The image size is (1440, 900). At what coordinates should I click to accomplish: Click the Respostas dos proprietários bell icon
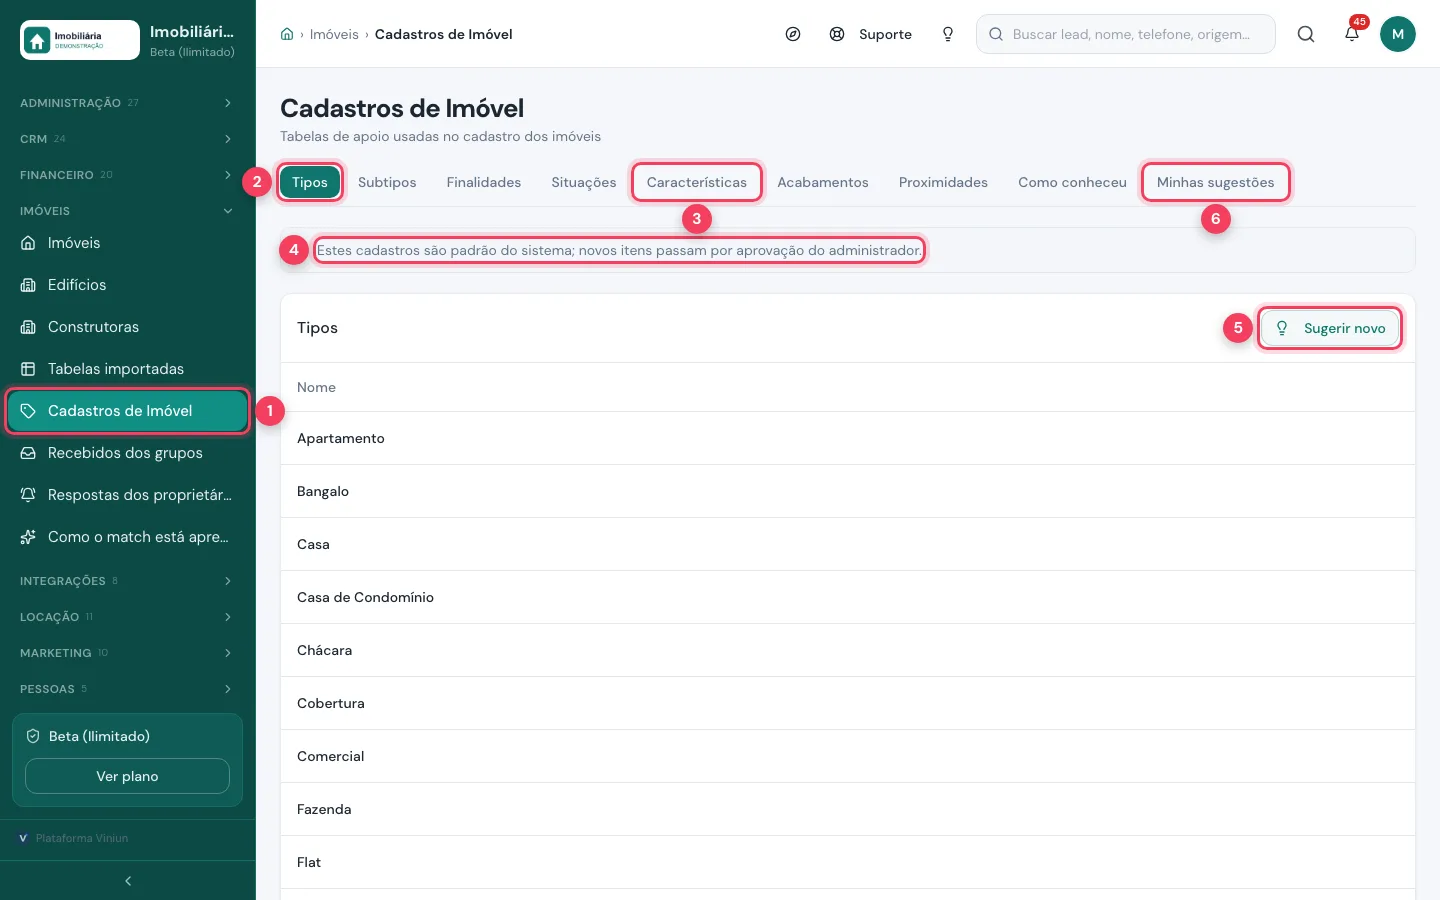tap(28, 495)
